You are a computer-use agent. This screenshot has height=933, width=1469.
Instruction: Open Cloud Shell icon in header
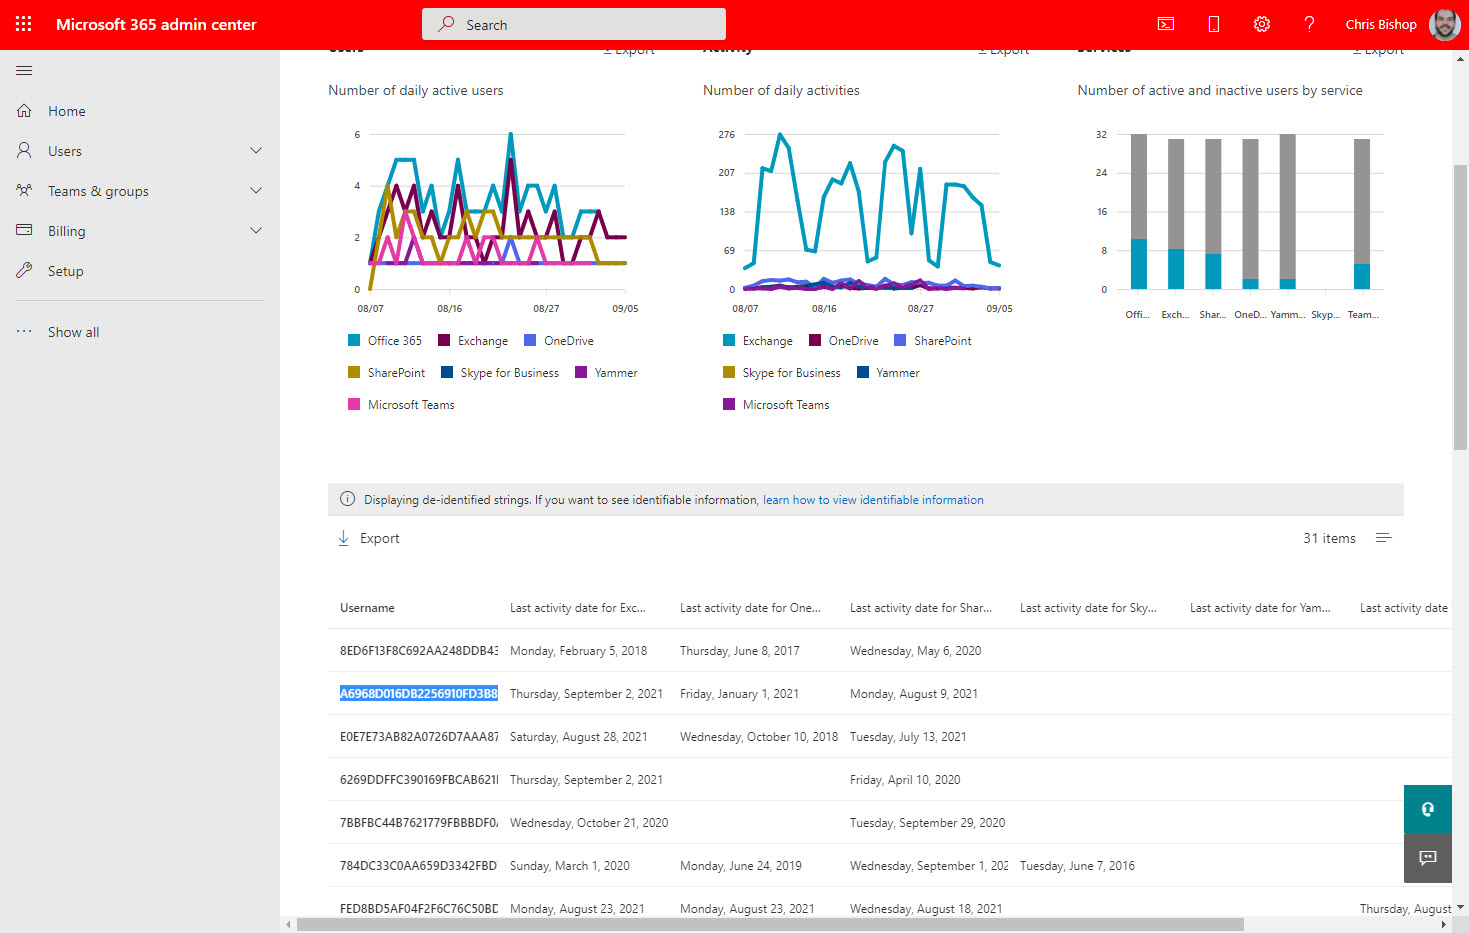[1166, 24]
